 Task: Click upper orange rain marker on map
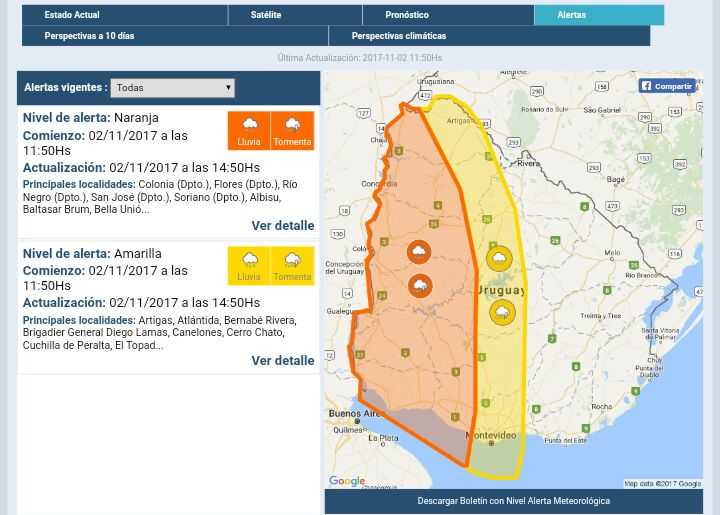click(419, 252)
